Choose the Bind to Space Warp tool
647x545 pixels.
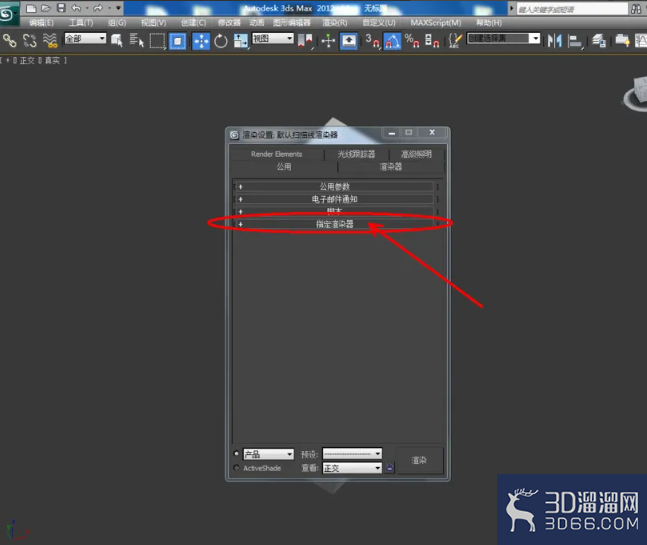coord(50,40)
